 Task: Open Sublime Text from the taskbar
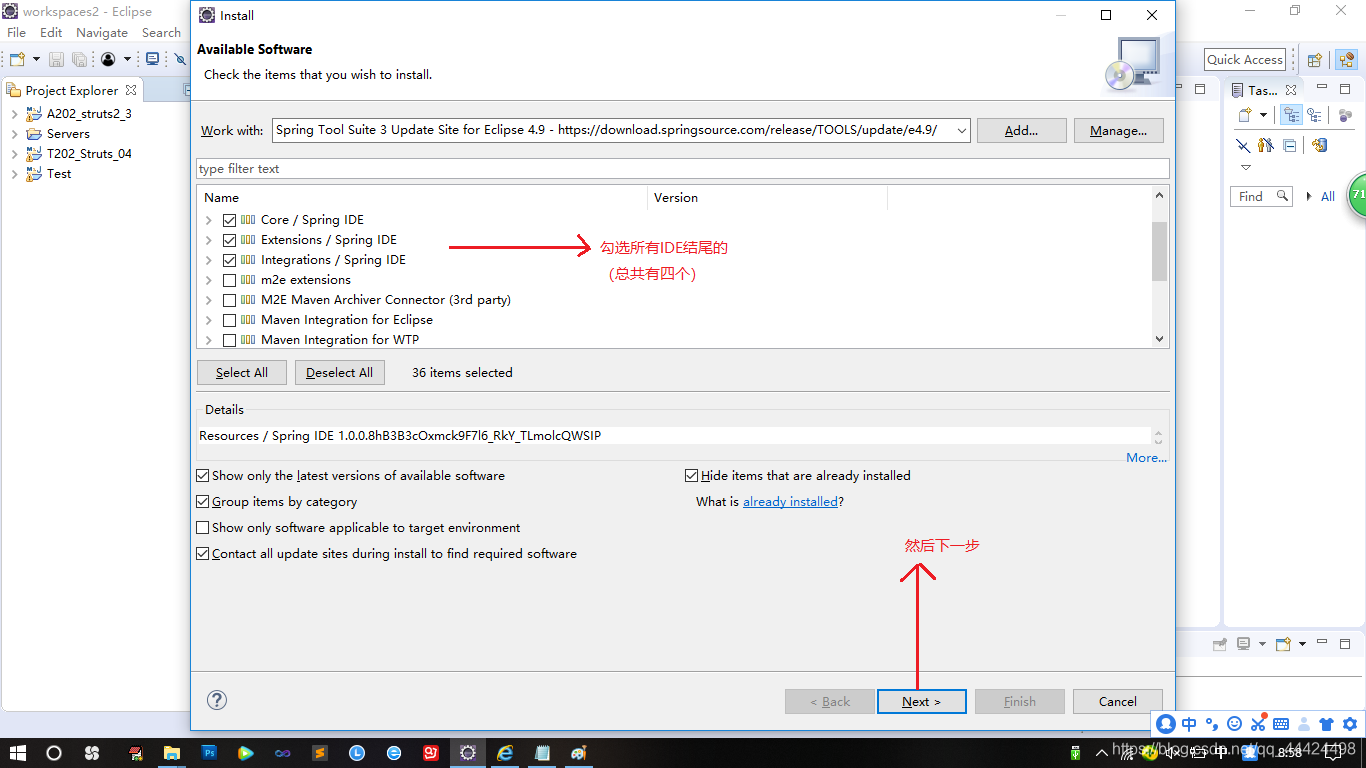pyautogui.click(x=319, y=752)
